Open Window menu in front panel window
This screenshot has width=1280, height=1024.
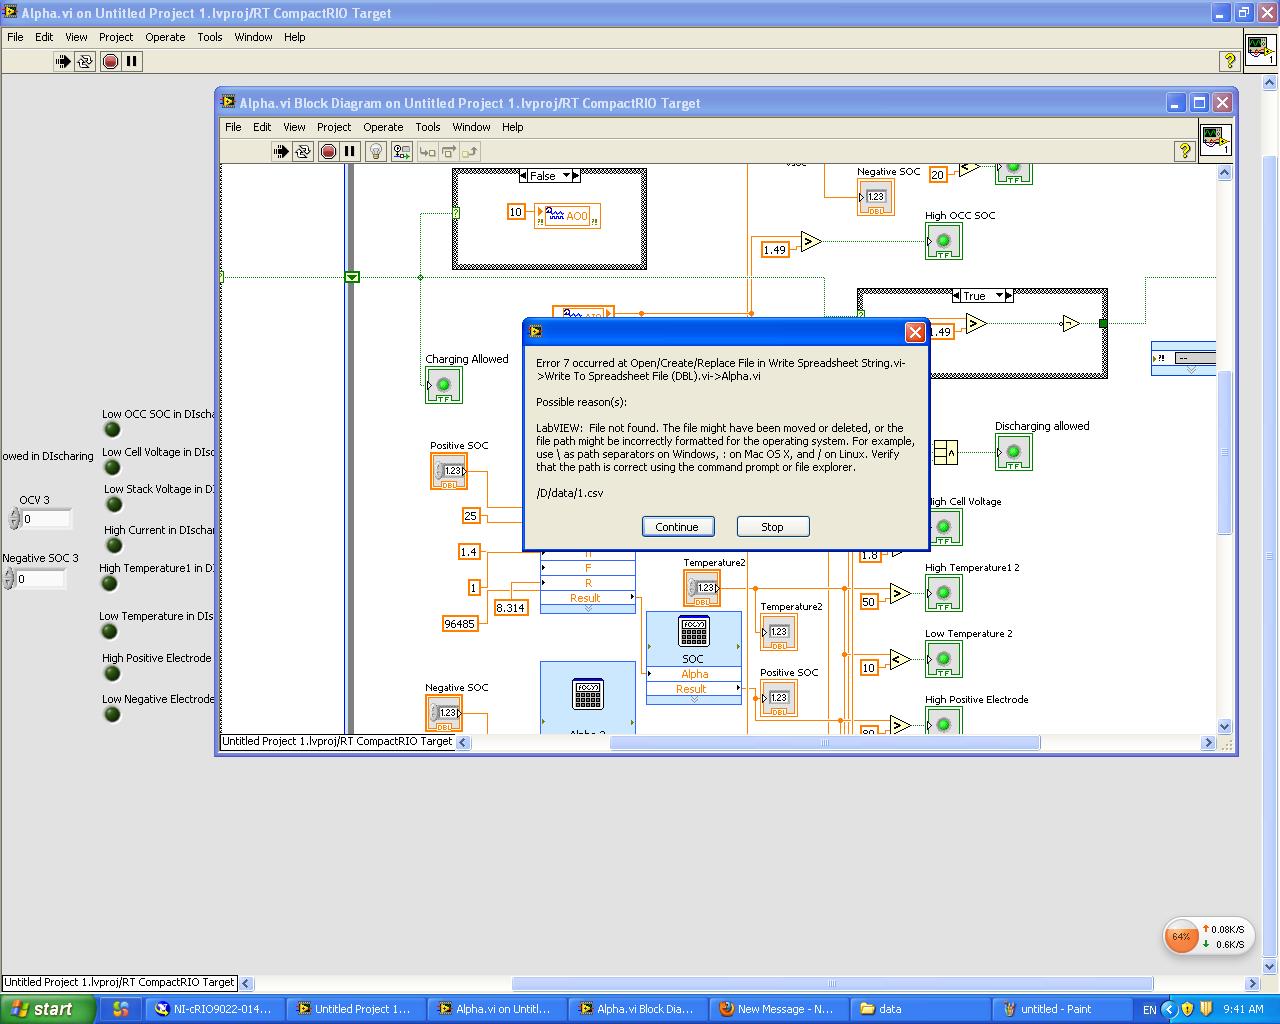tap(253, 37)
